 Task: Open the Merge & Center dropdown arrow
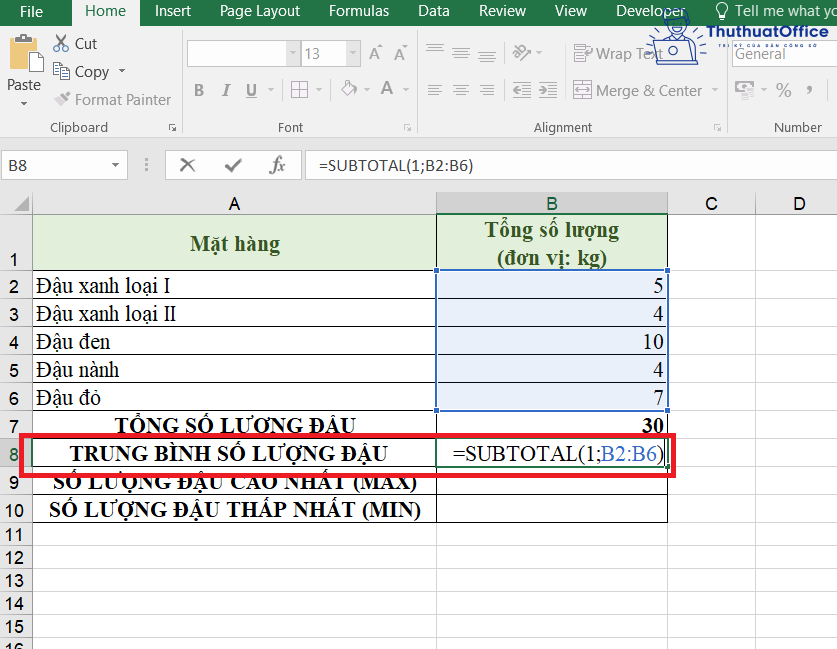pos(716,90)
